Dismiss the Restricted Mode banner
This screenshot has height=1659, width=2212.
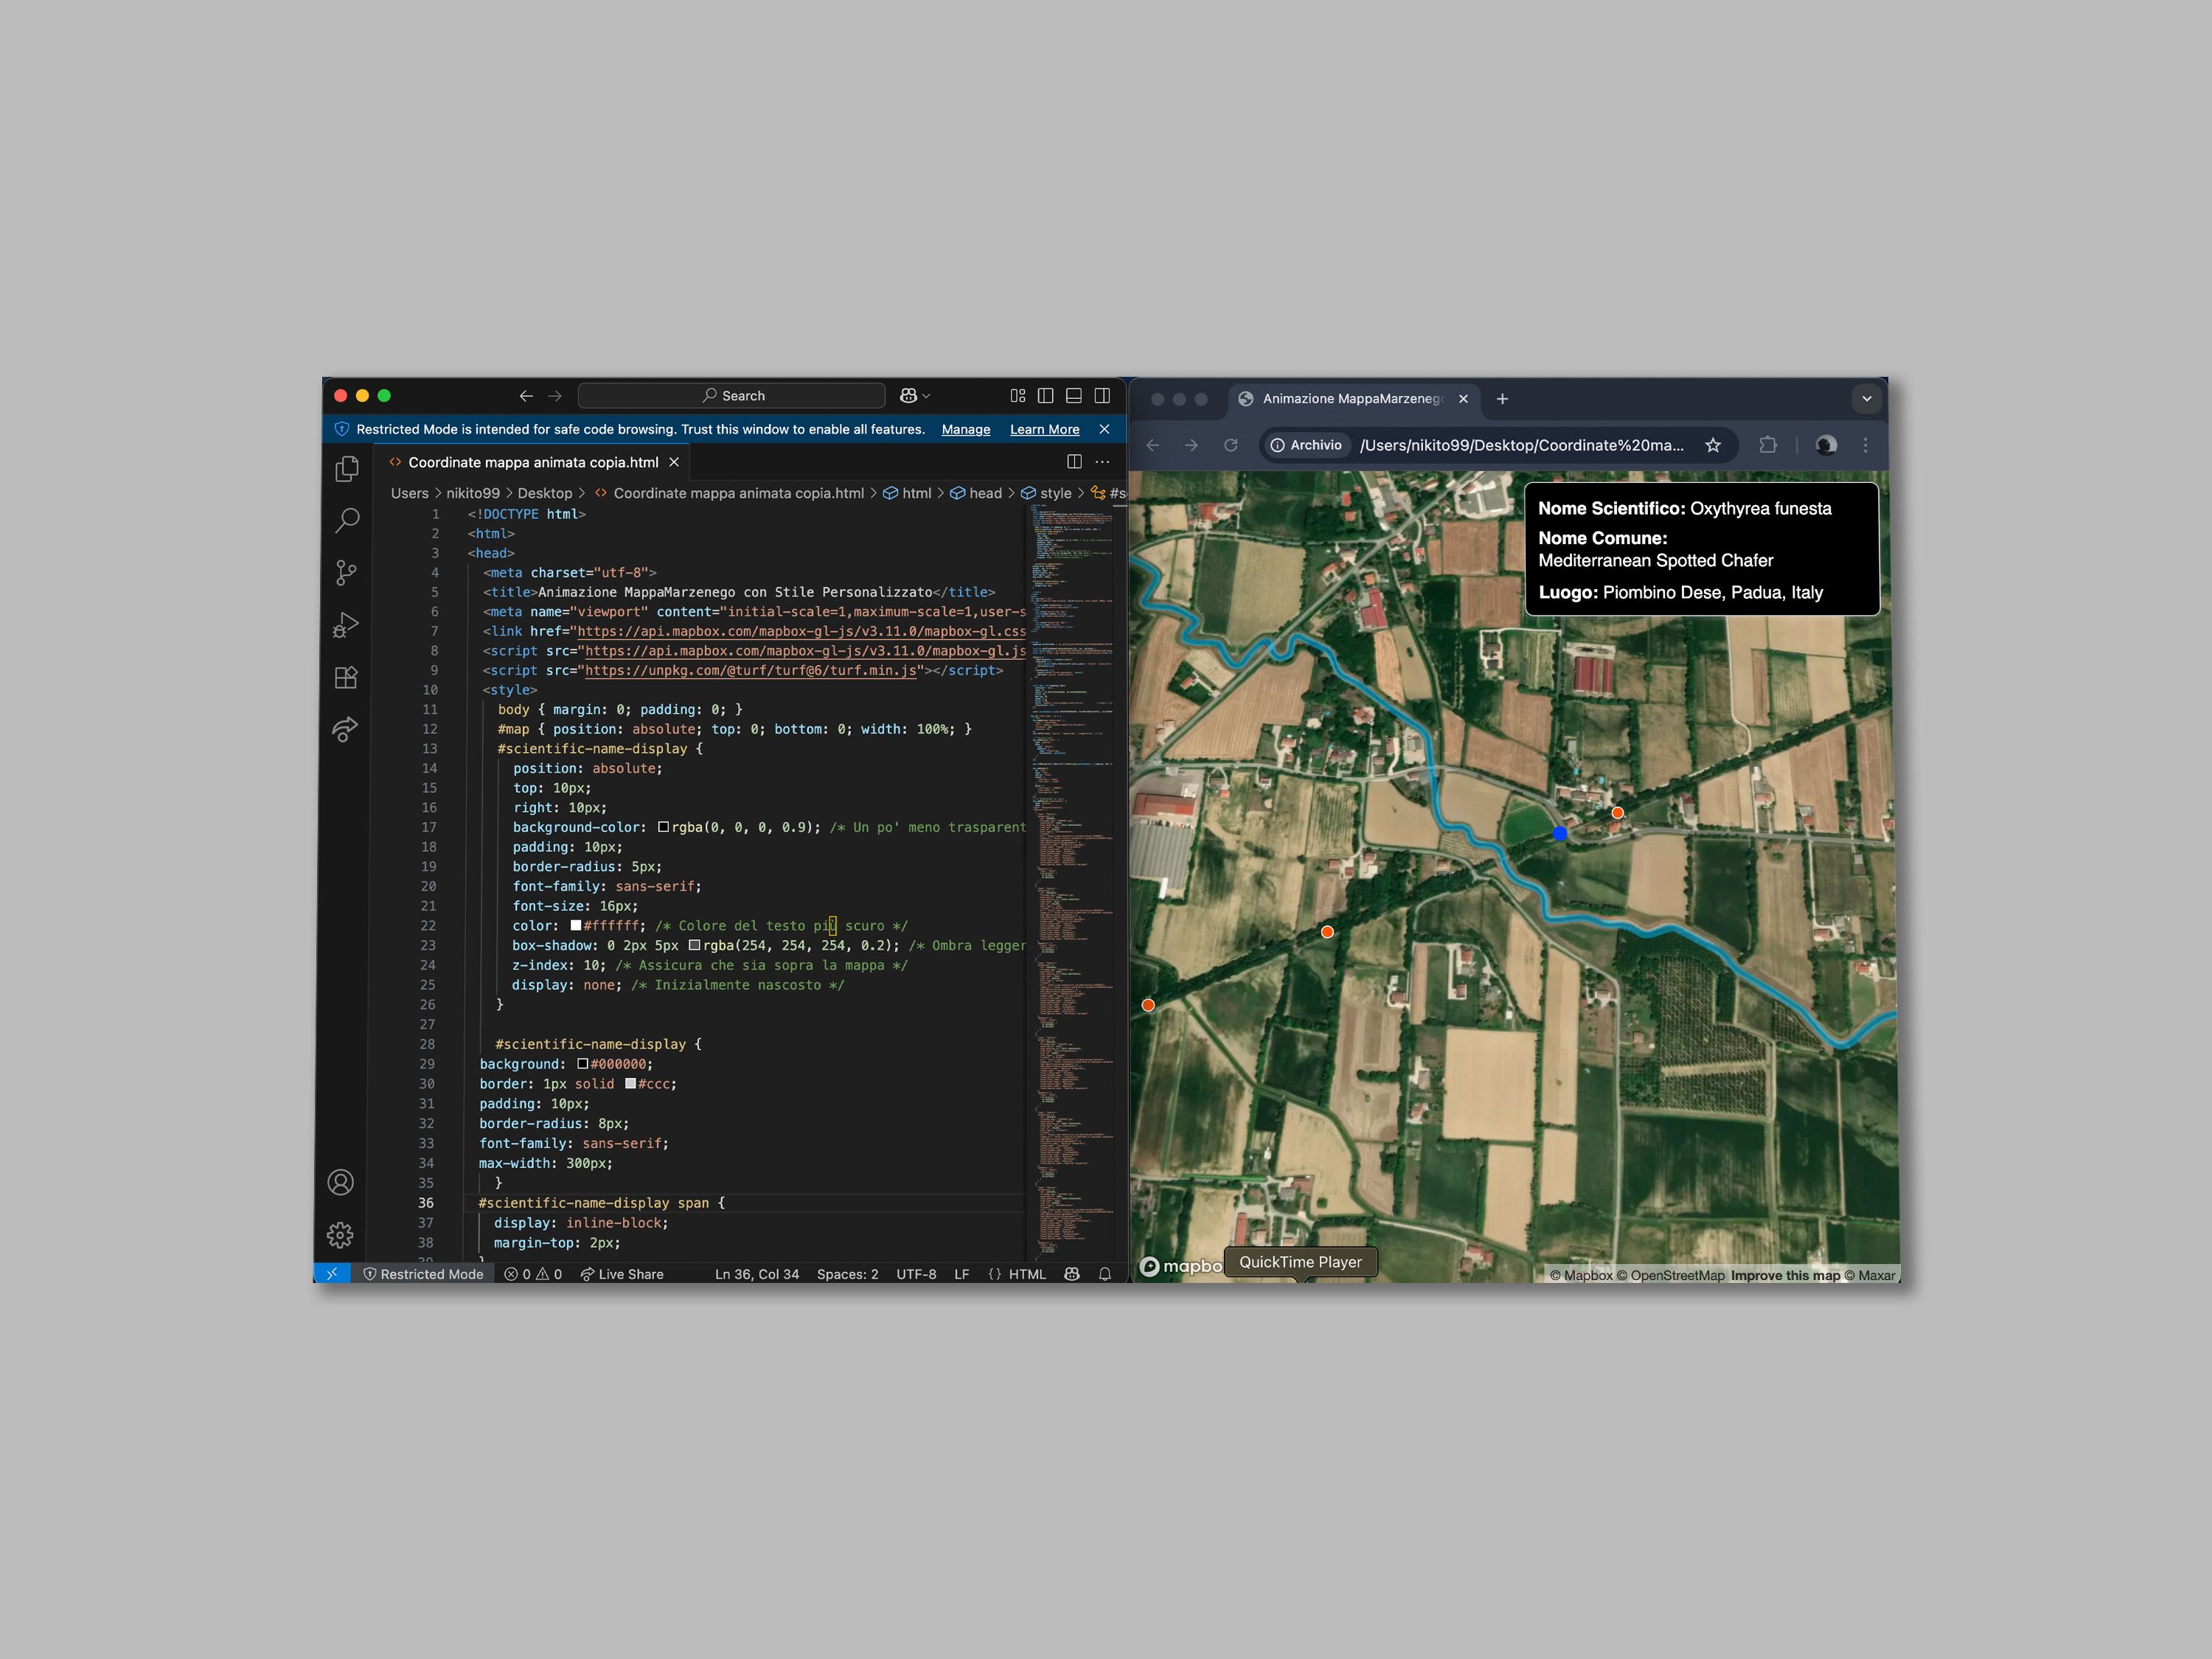1104,429
